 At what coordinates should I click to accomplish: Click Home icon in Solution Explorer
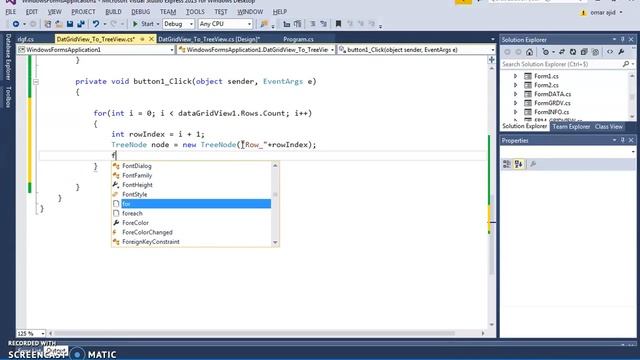[x=529, y=52]
